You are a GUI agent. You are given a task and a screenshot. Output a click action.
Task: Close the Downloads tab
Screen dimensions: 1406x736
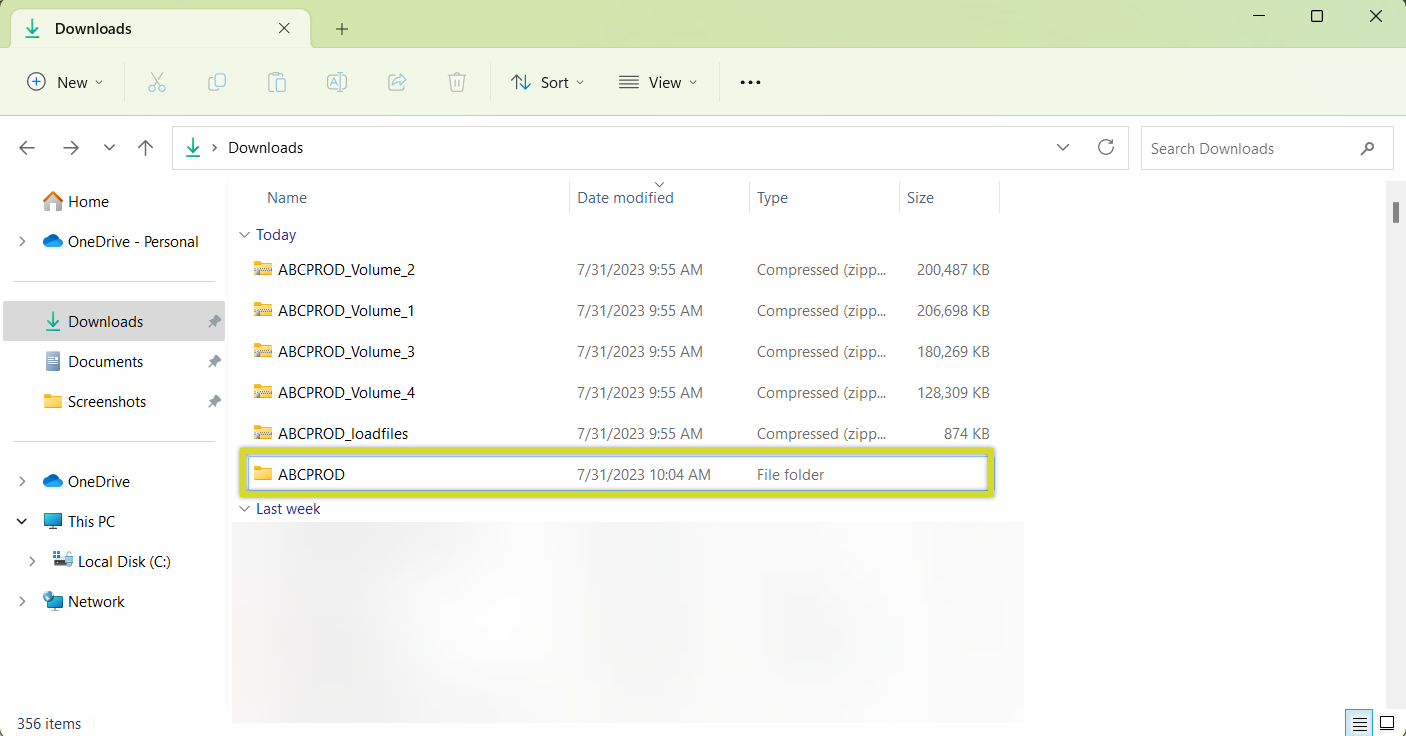pos(285,29)
